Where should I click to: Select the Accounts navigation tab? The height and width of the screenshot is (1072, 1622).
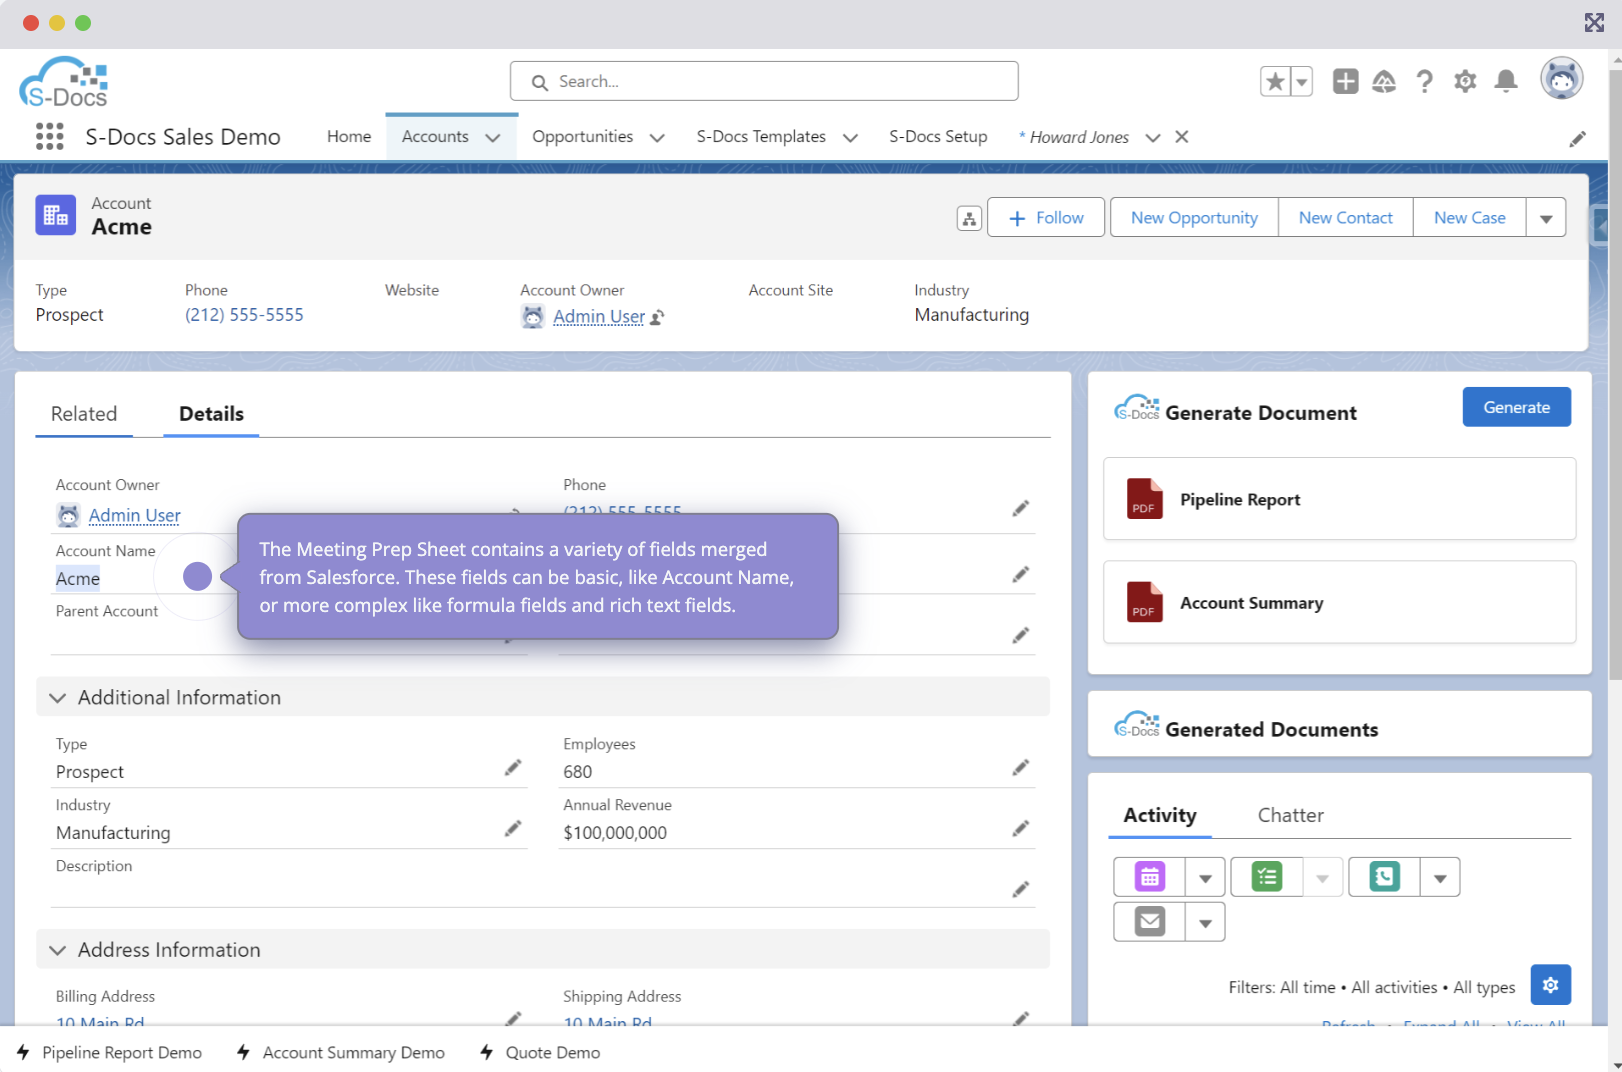click(x=435, y=137)
